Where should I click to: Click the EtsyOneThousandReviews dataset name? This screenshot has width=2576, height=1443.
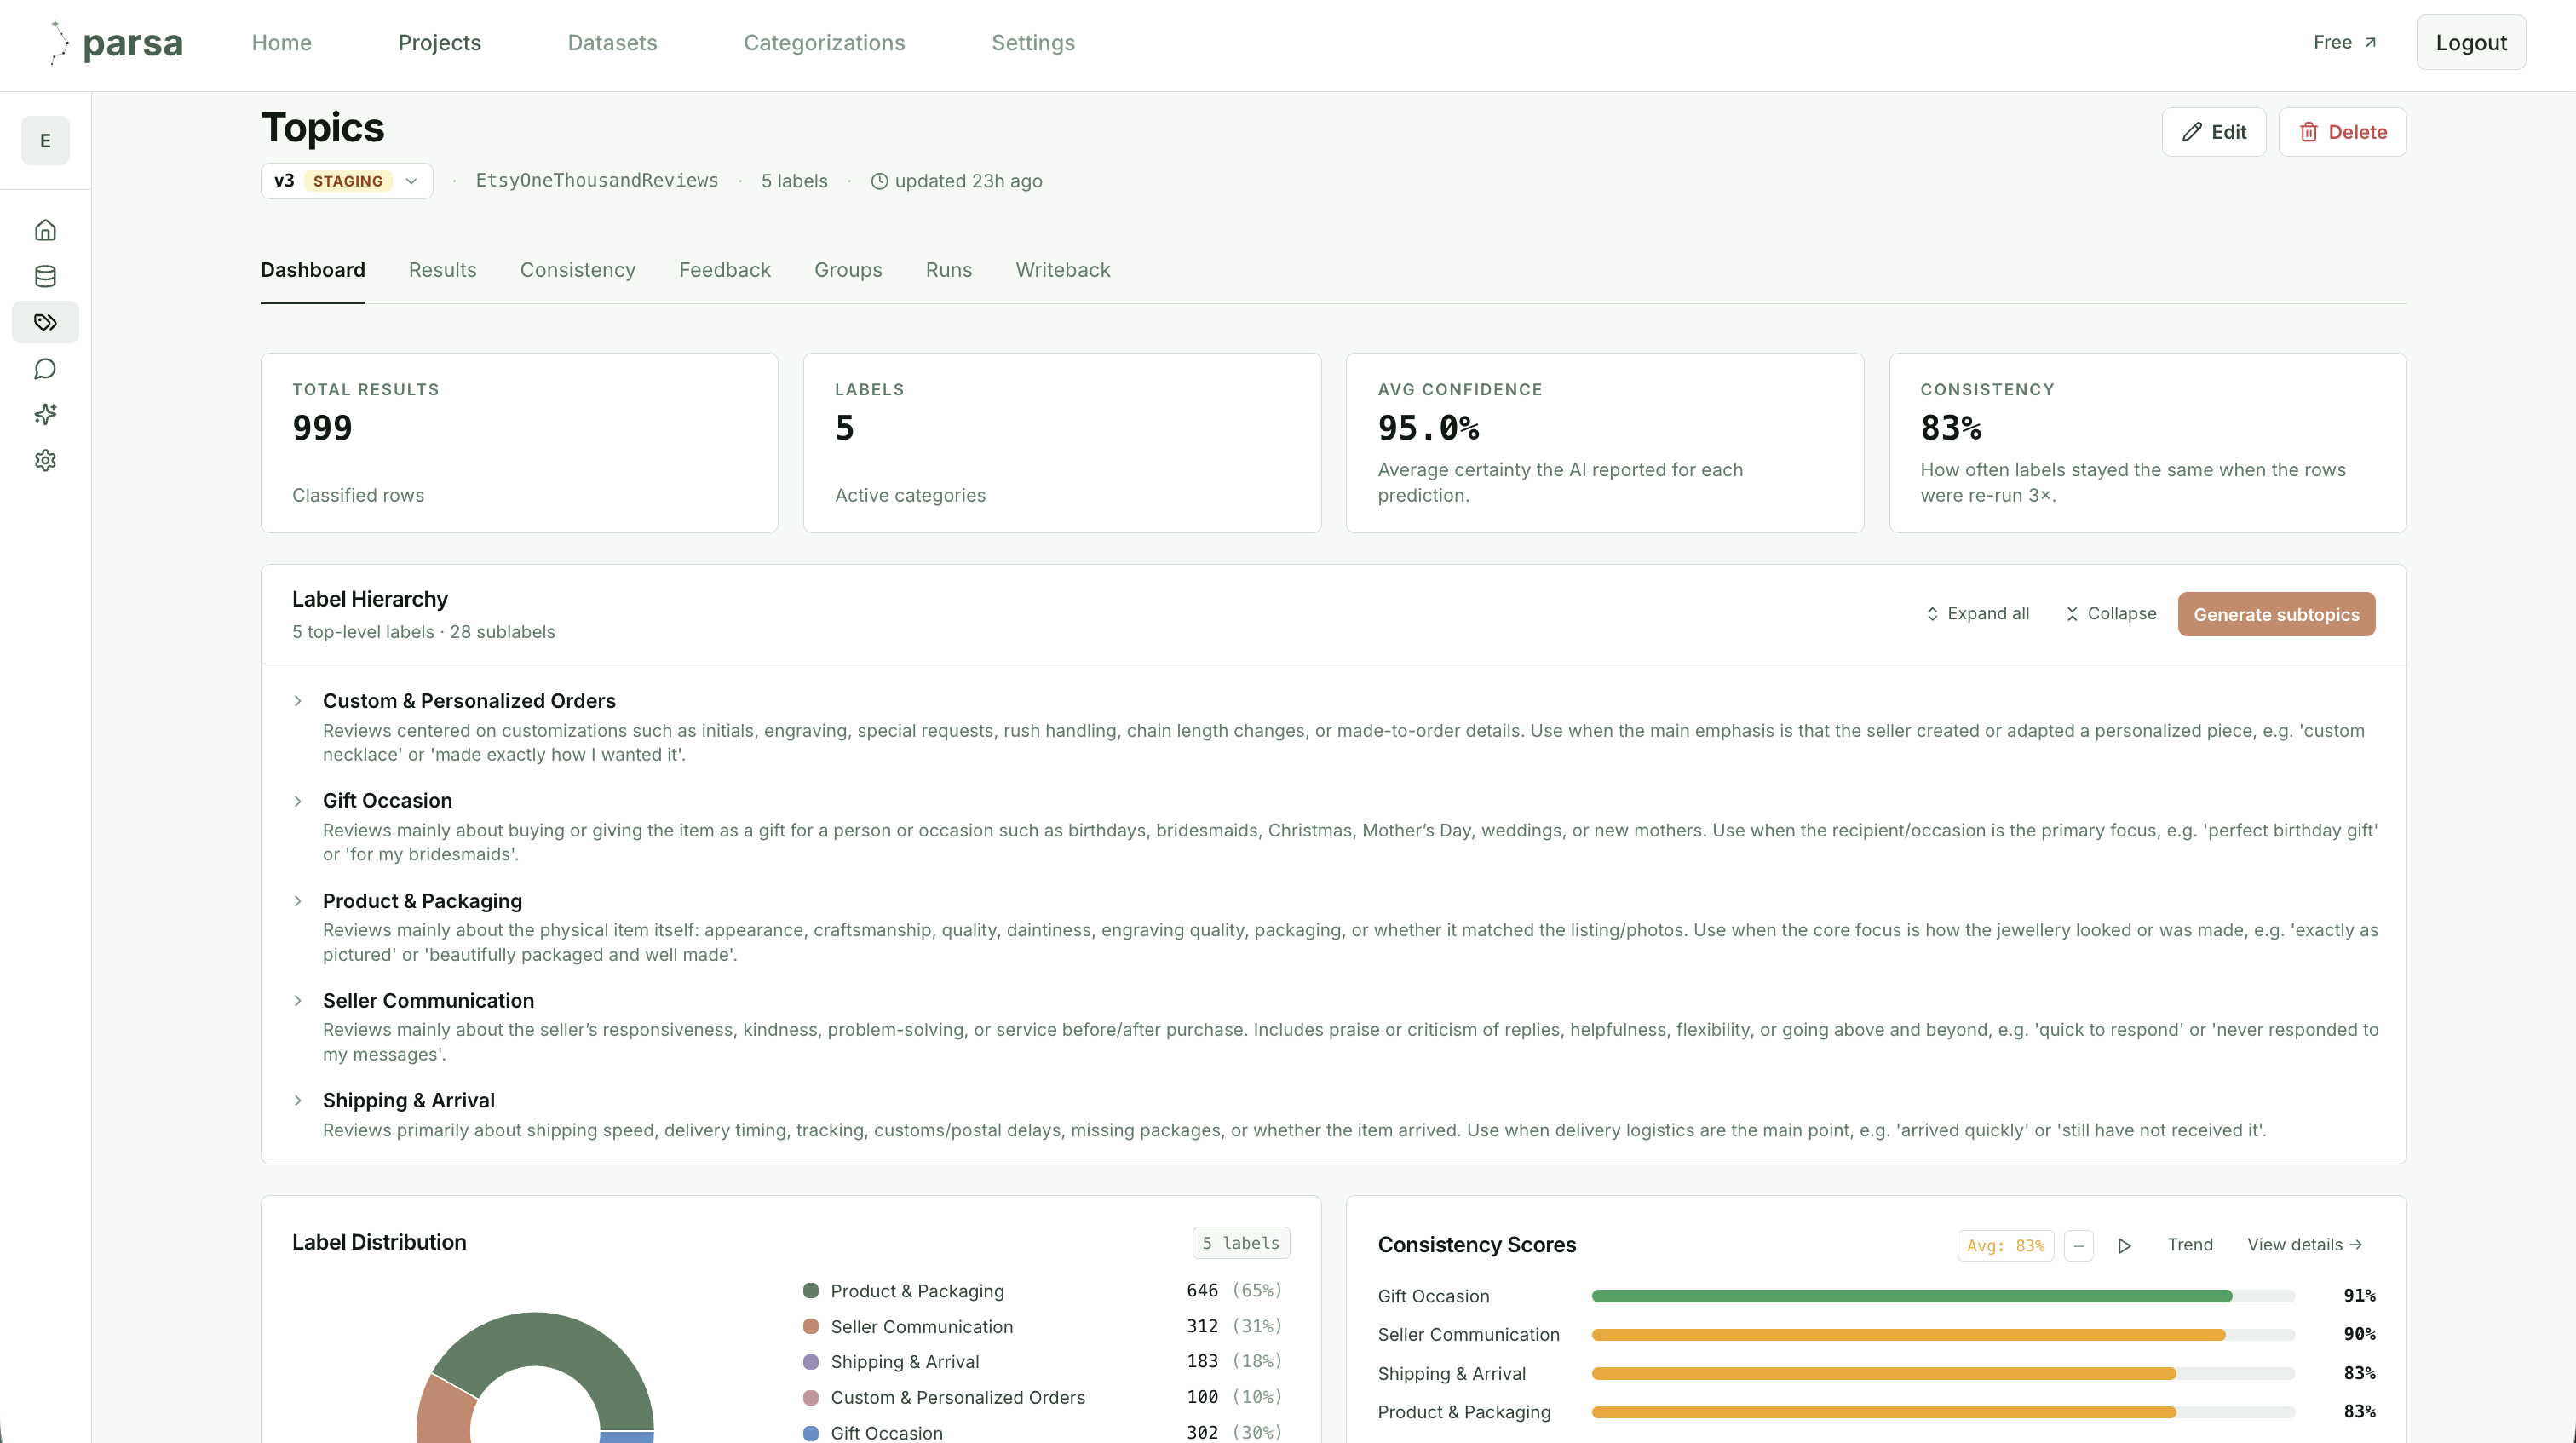[x=596, y=181]
